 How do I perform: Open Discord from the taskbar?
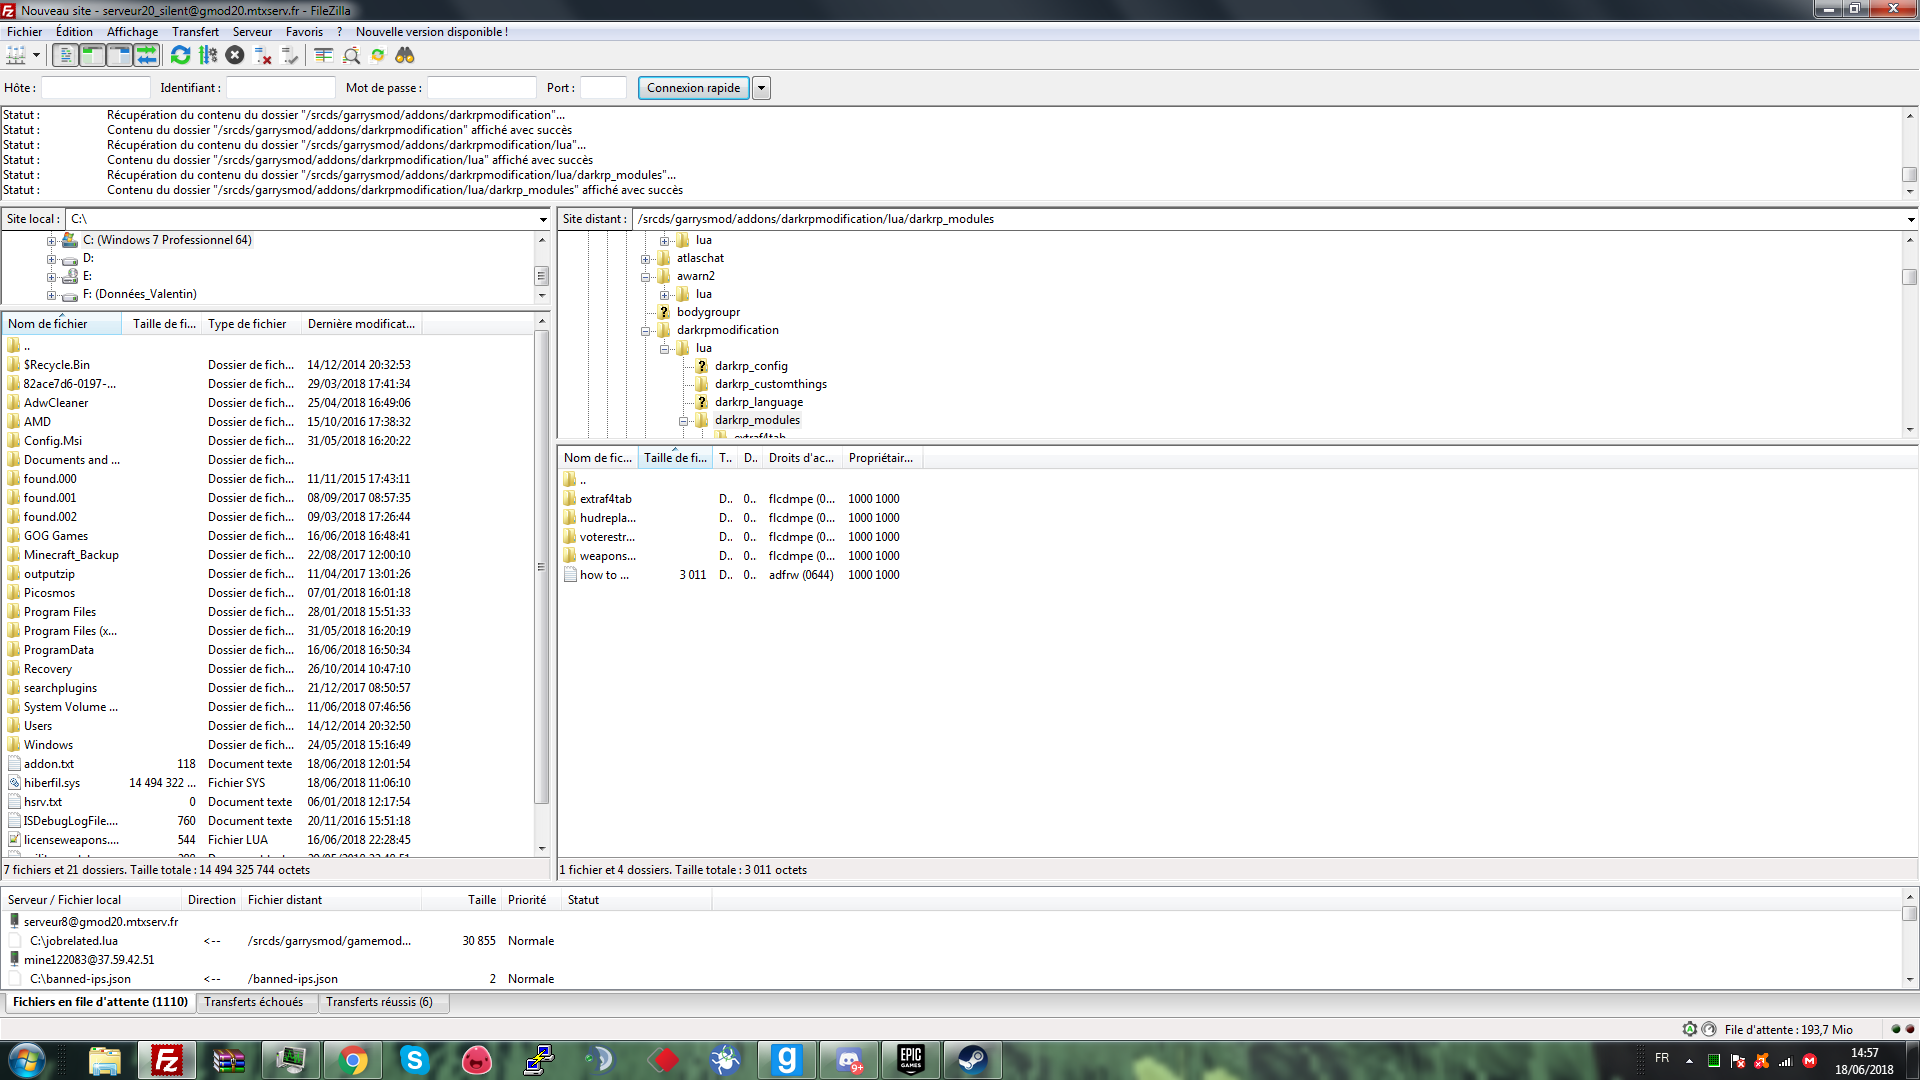pyautogui.click(x=849, y=1060)
